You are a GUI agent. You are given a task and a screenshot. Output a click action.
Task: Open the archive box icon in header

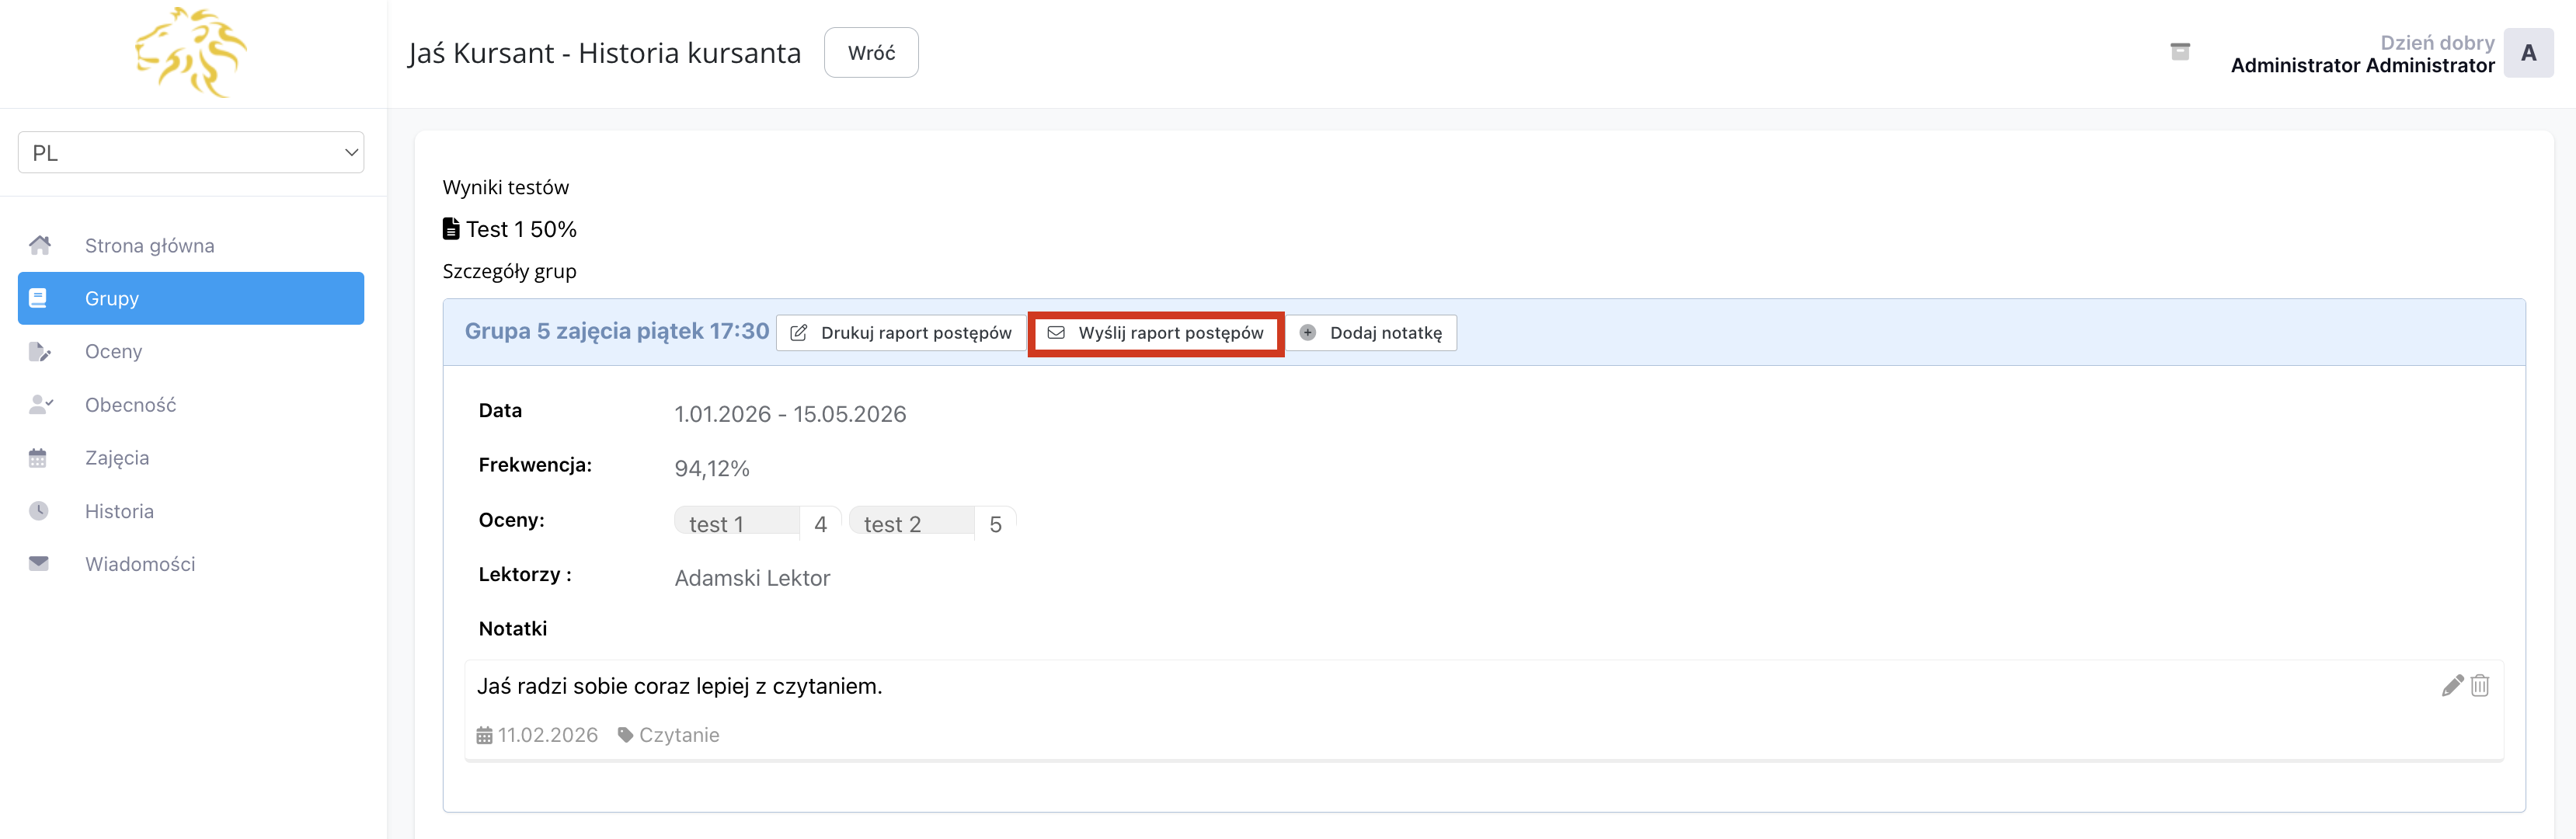pyautogui.click(x=2180, y=52)
